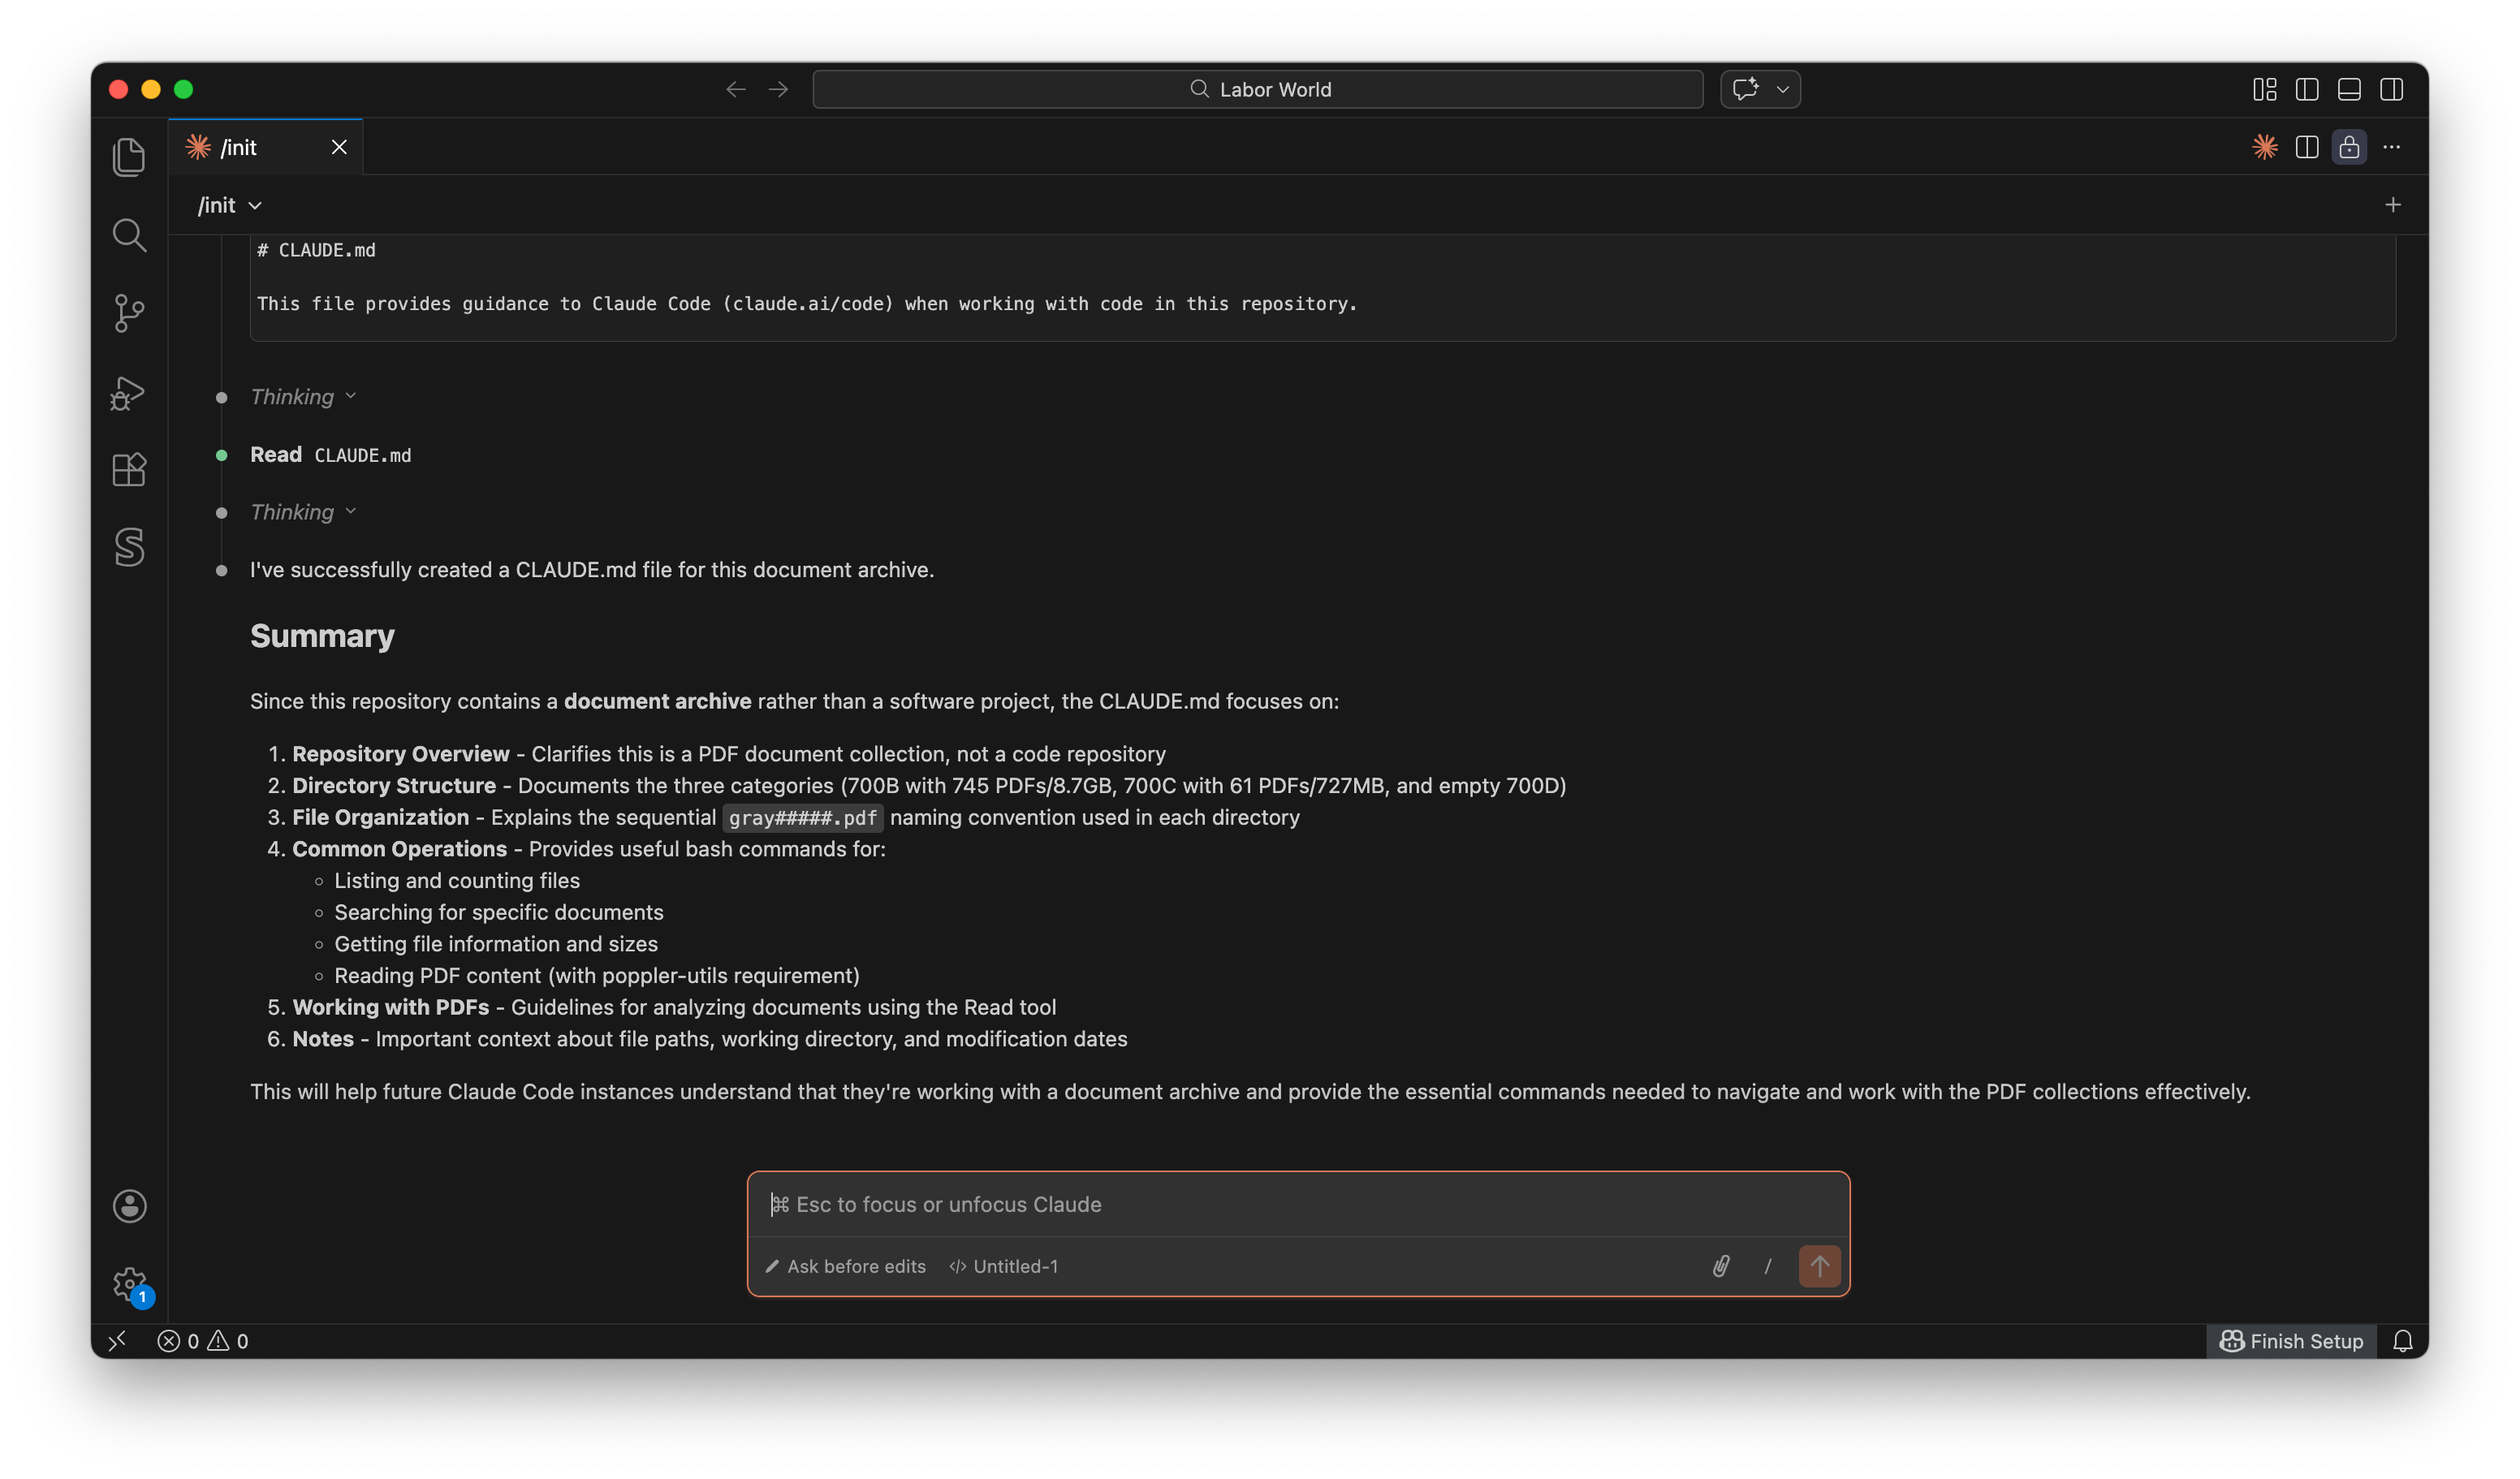Open the Extensions view

coord(129,470)
